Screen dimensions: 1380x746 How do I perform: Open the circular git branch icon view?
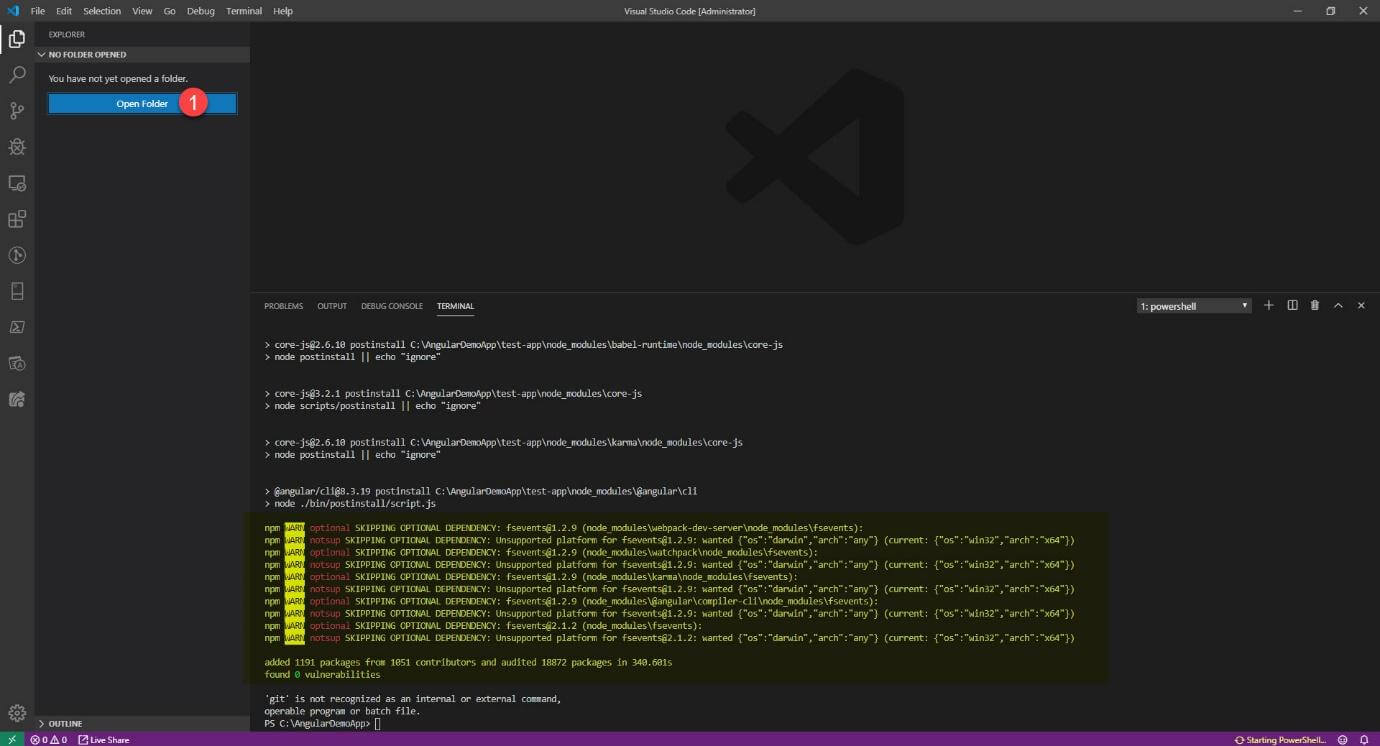(x=17, y=255)
